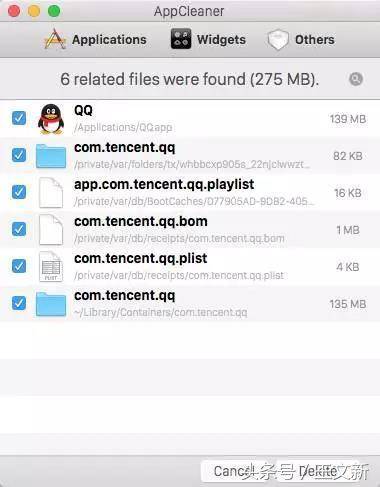
Task: Click the search magnifier icon beside results
Action: coord(356,79)
